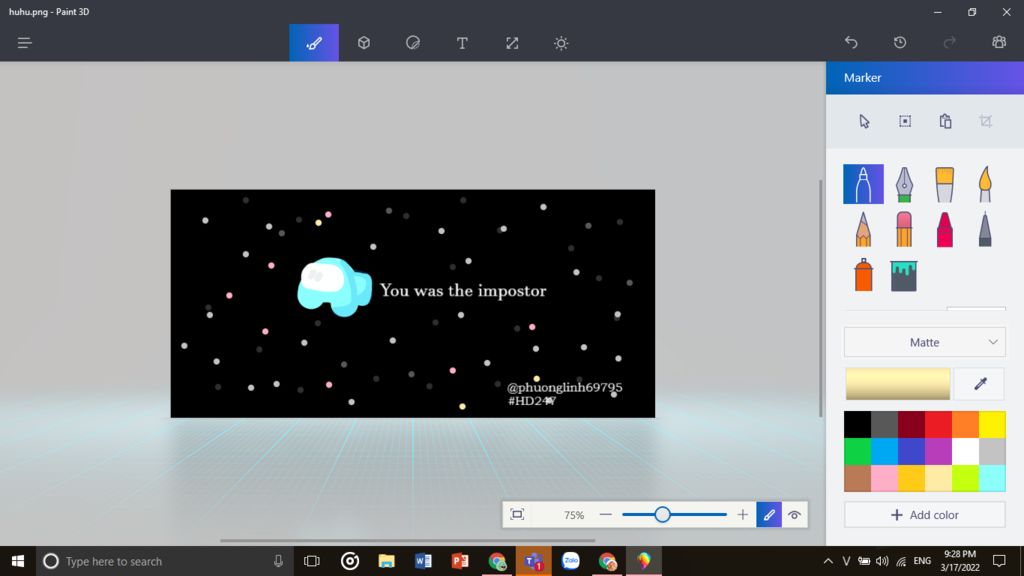This screenshot has height=576, width=1024.
Task: Choose the Select arrow tool
Action: pyautogui.click(x=864, y=121)
